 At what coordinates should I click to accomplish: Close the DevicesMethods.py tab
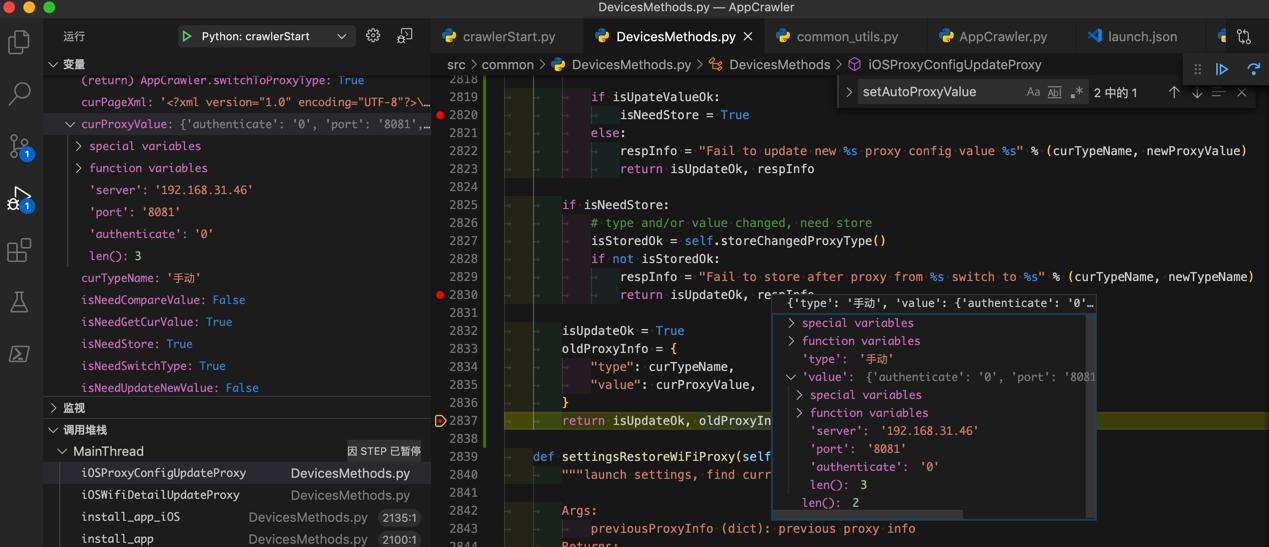[x=748, y=36]
